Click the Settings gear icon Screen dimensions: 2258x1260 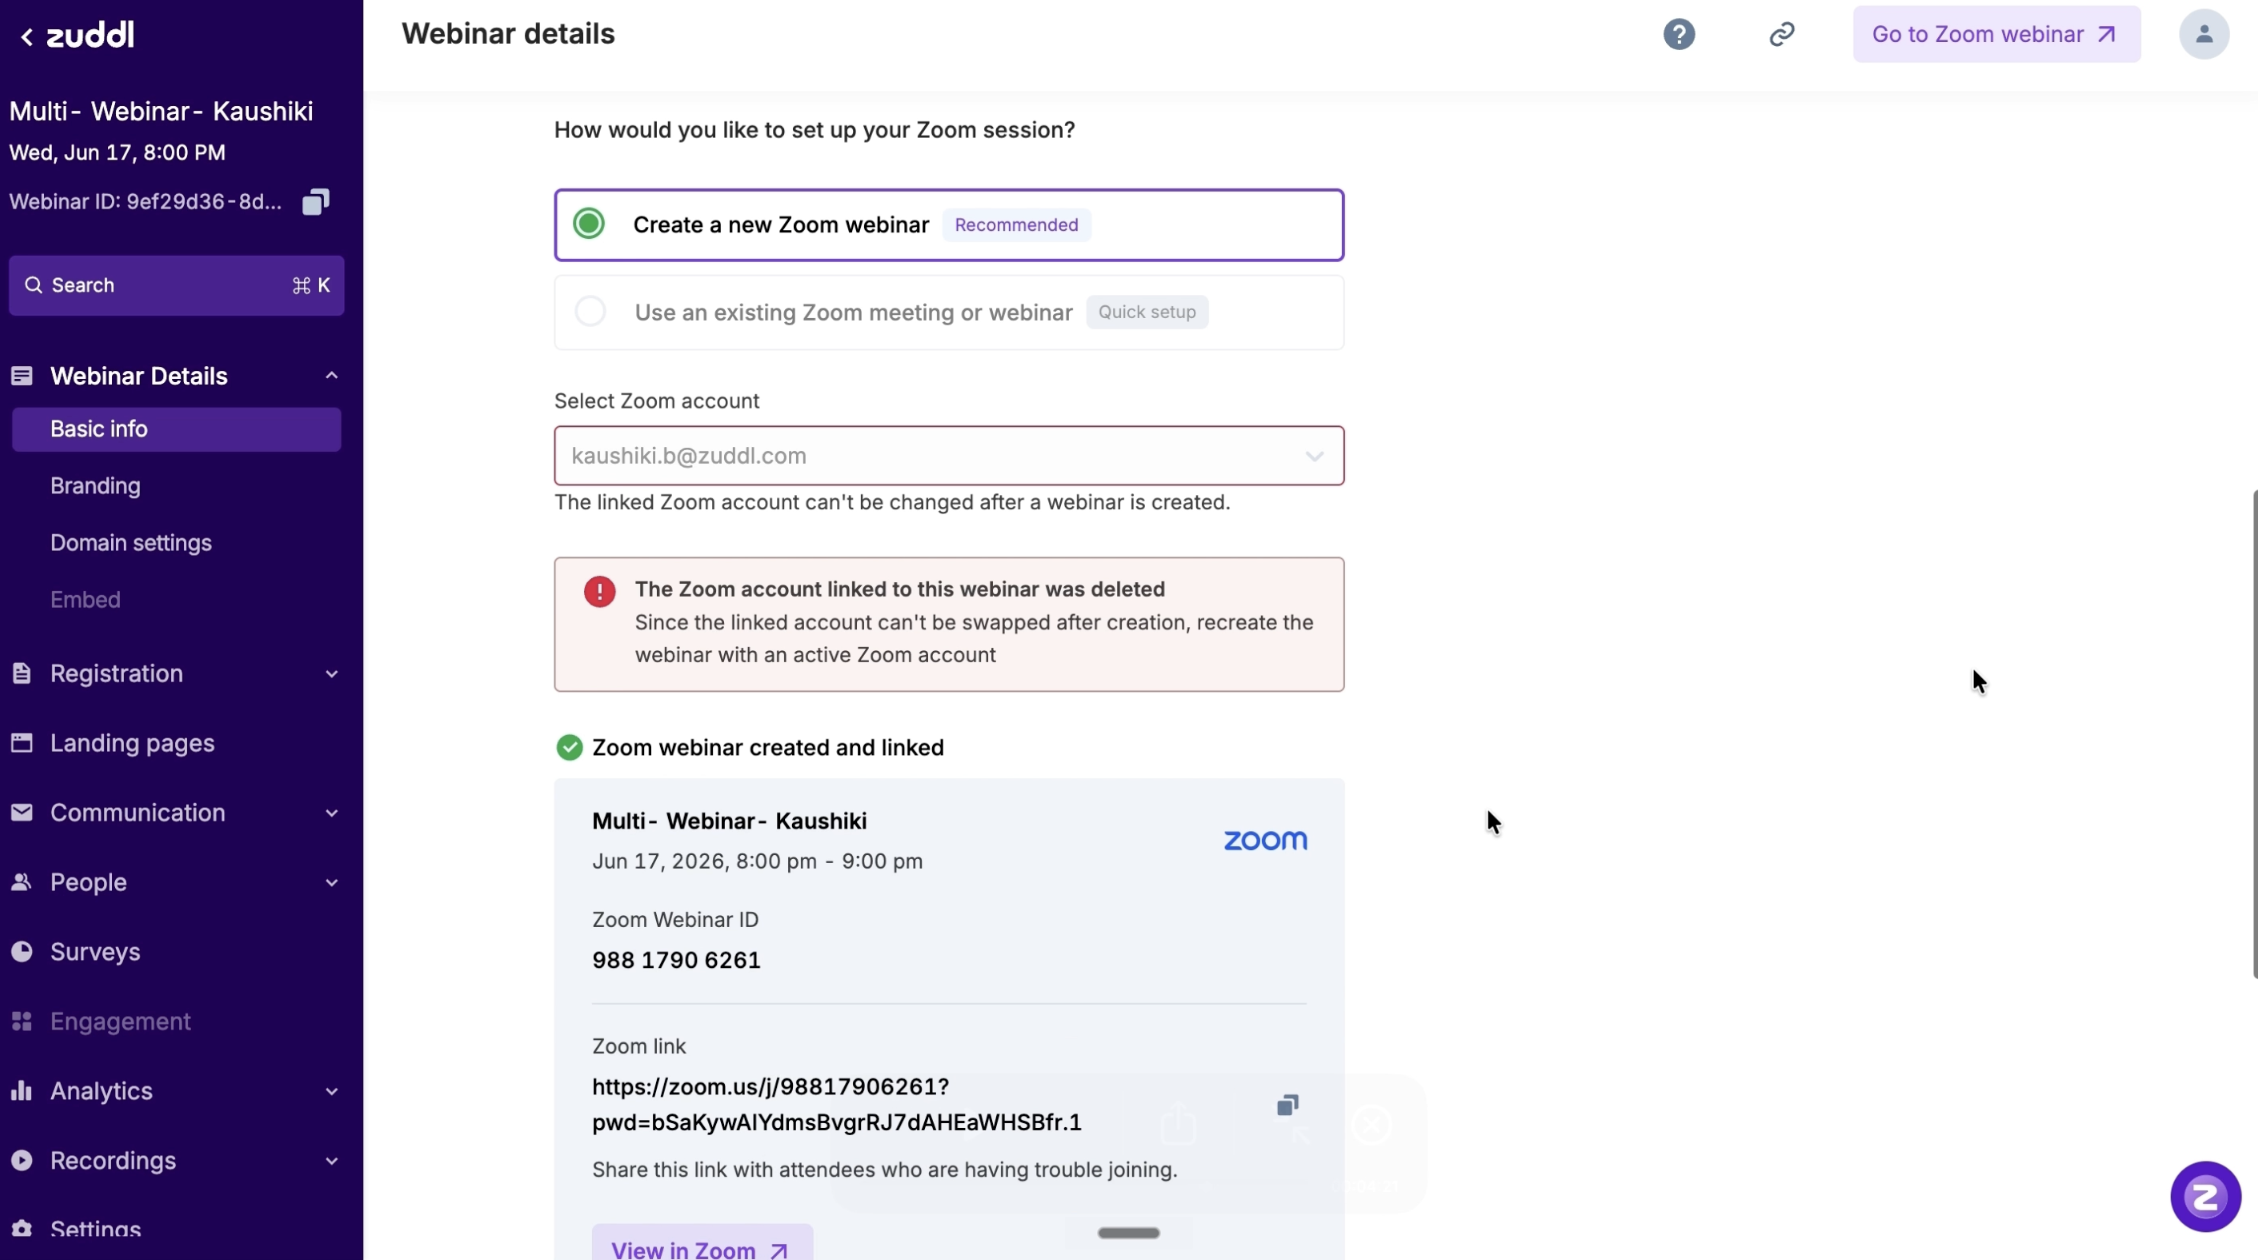click(22, 1228)
